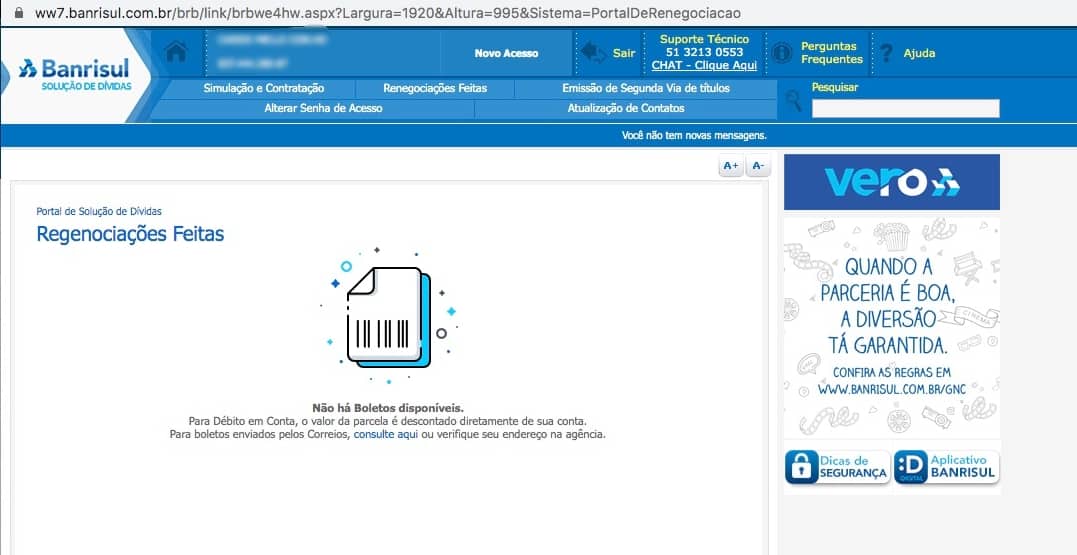Click the padlock icon in address bar

[x=19, y=12]
